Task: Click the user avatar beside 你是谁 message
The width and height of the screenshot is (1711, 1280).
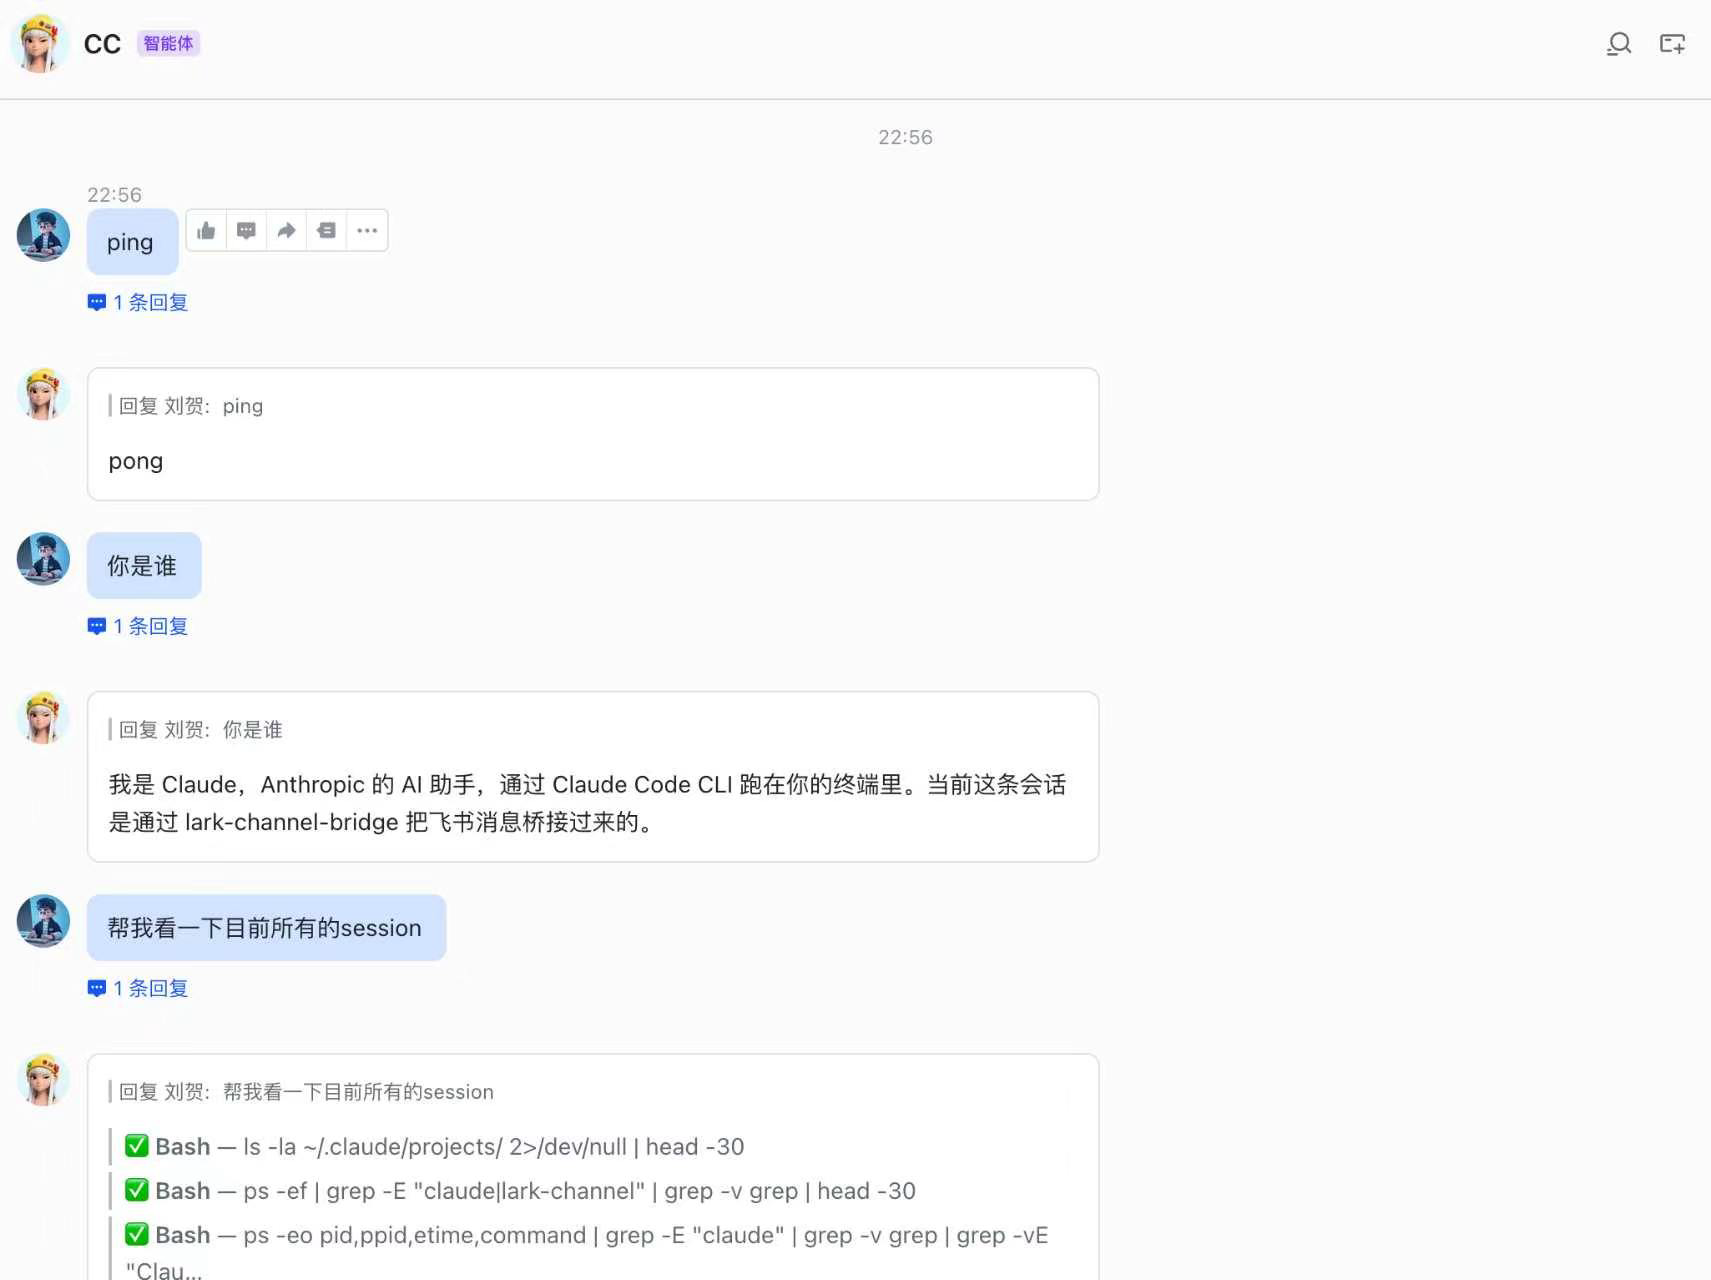Action: click(x=43, y=559)
